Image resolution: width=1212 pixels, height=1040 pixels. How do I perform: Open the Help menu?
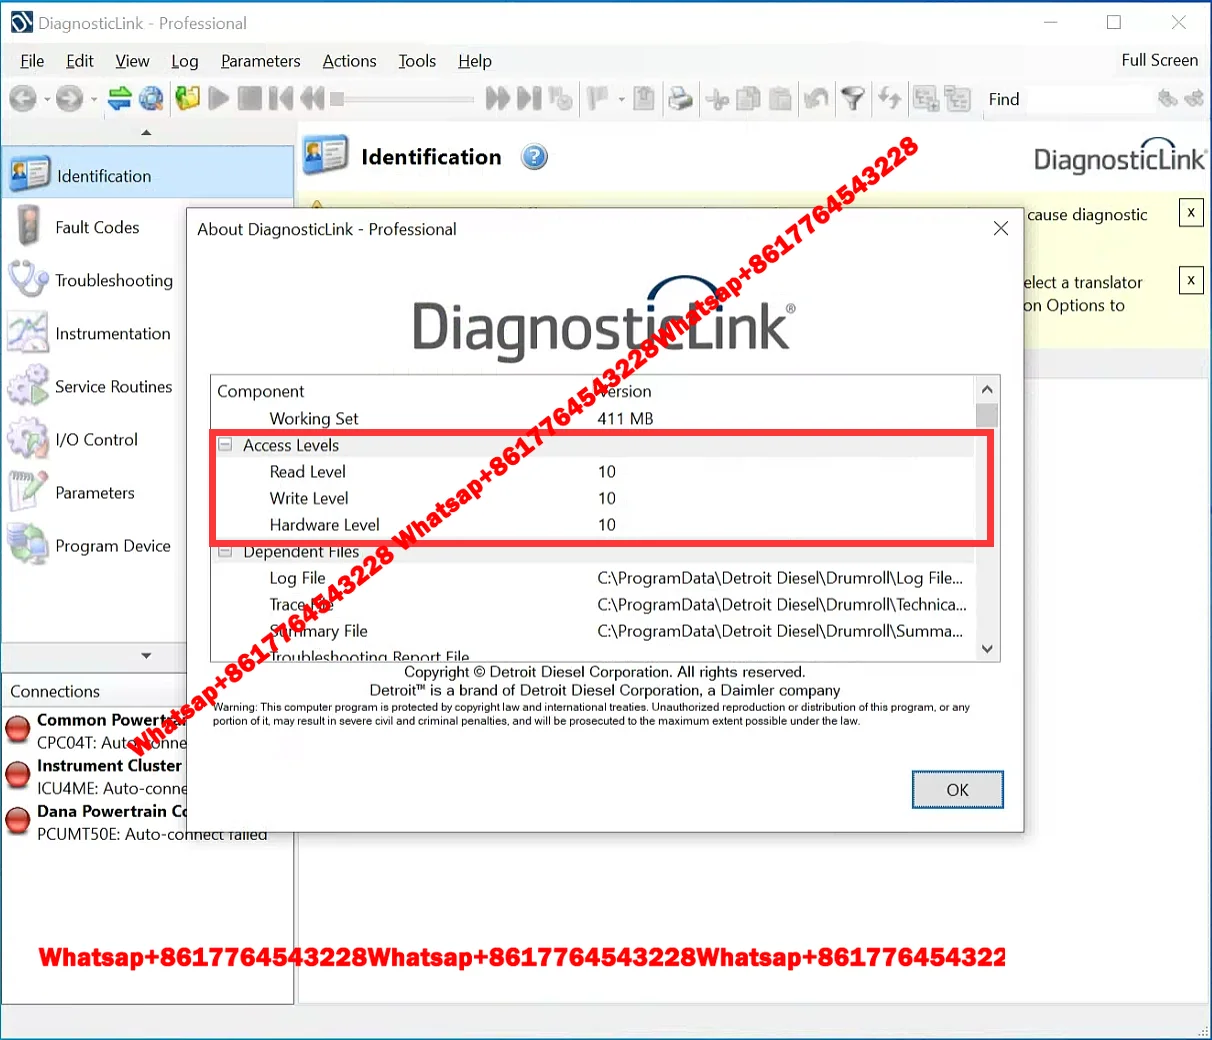coord(475,61)
